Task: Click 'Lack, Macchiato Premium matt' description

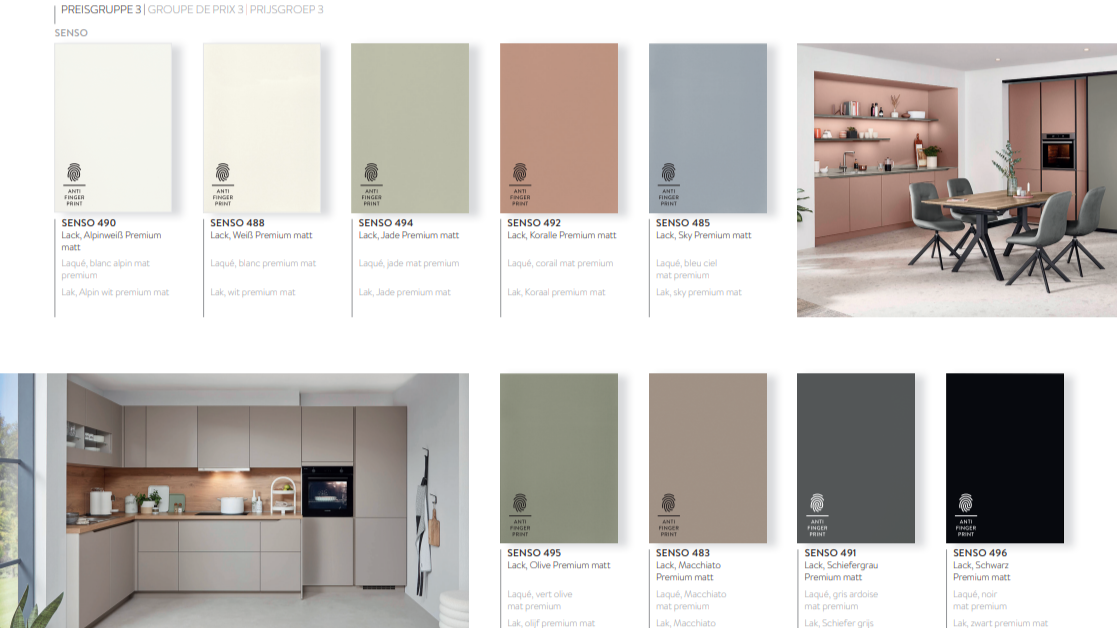Action: click(688, 571)
